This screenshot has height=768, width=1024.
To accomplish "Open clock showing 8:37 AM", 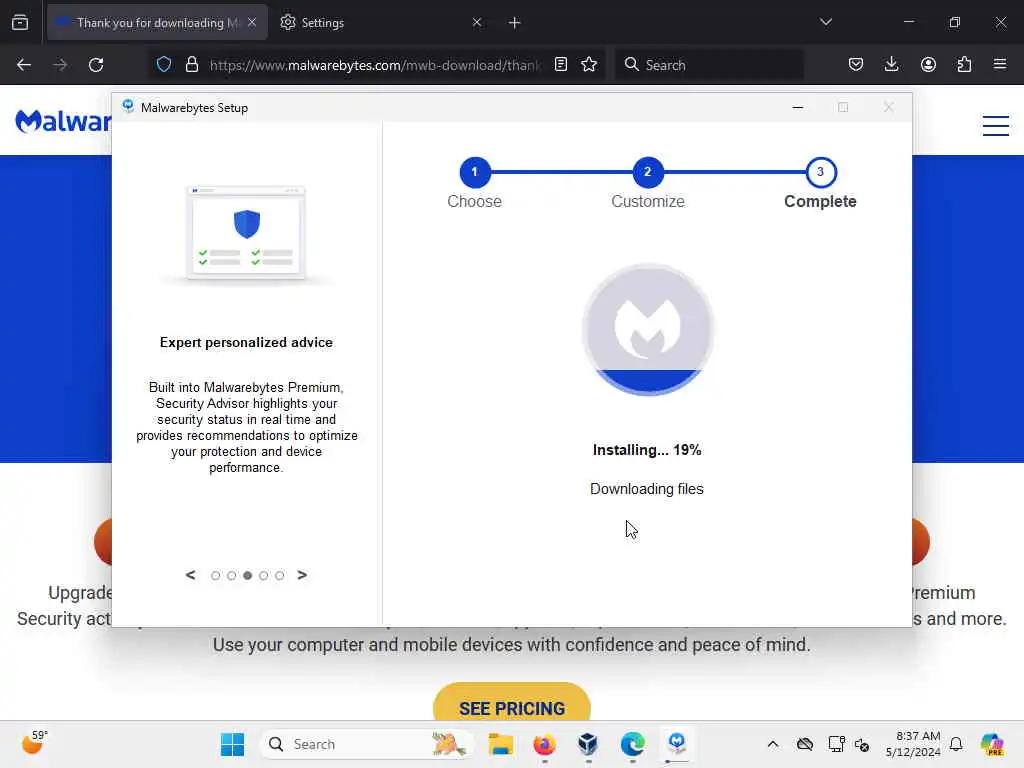I will tap(913, 744).
